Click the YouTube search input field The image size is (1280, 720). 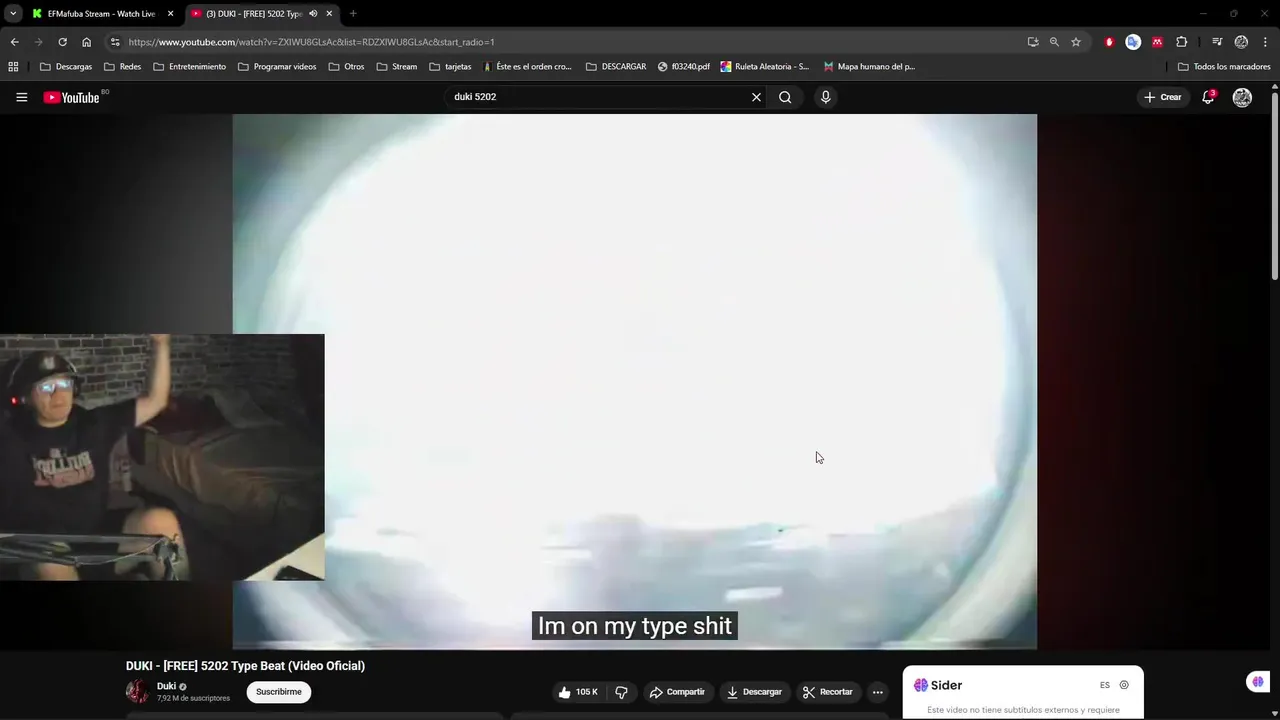click(600, 97)
